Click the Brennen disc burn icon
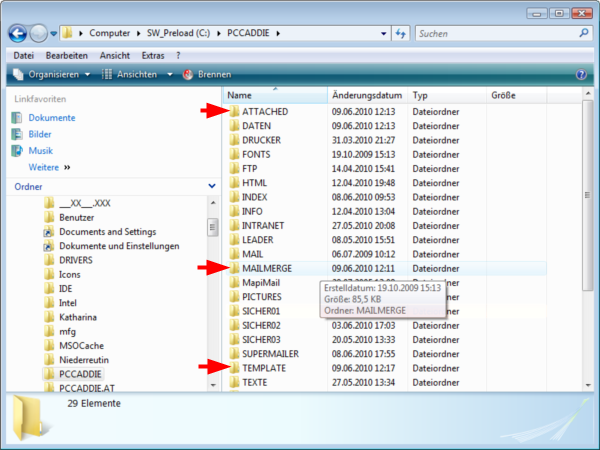 188,75
